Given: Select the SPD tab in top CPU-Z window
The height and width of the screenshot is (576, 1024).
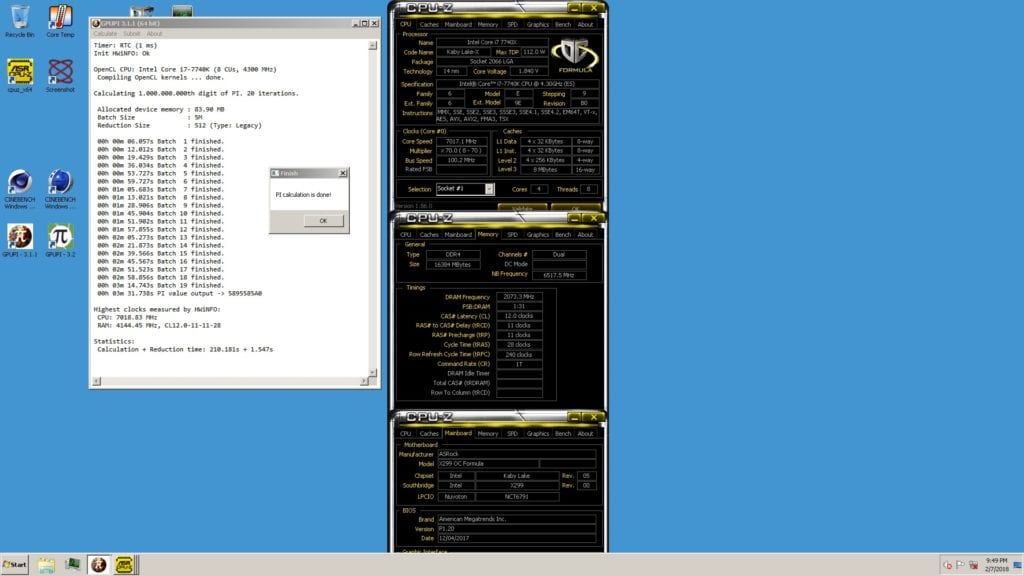Looking at the screenshot, I should click(513, 25).
